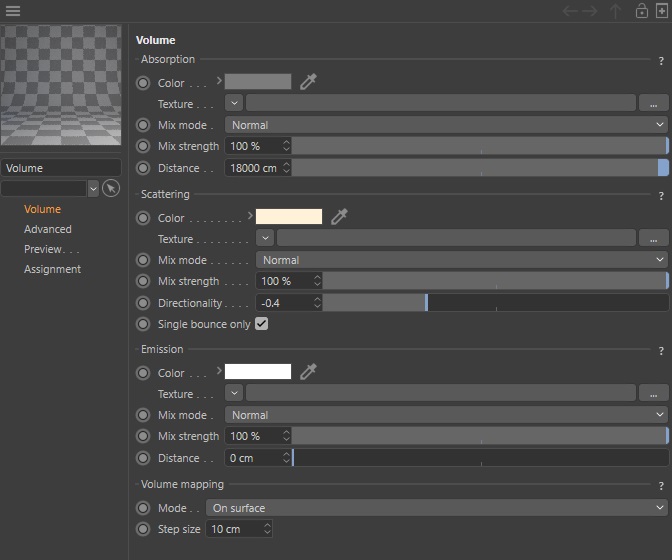Open the Assignment tab

(52, 269)
